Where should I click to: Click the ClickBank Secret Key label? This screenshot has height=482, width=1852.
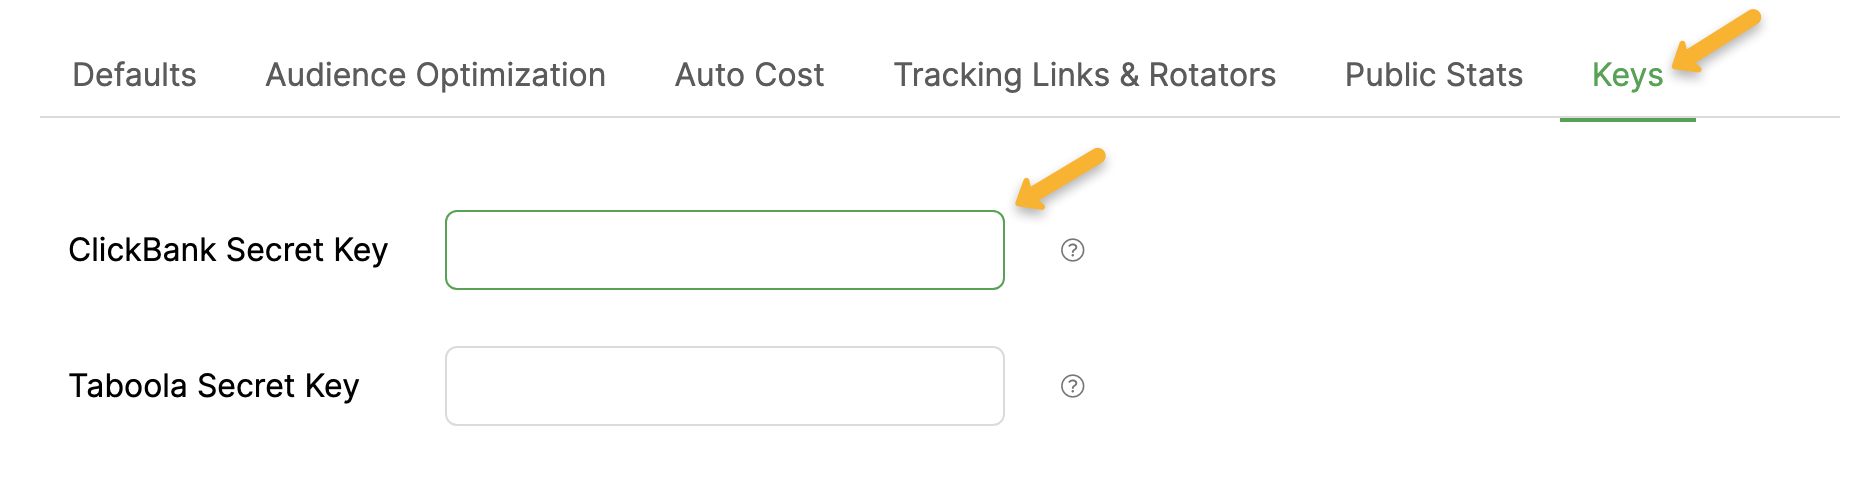228,250
